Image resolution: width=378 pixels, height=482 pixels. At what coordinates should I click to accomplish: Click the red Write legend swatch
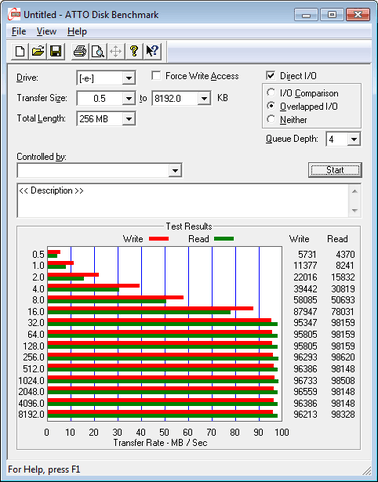(x=159, y=239)
